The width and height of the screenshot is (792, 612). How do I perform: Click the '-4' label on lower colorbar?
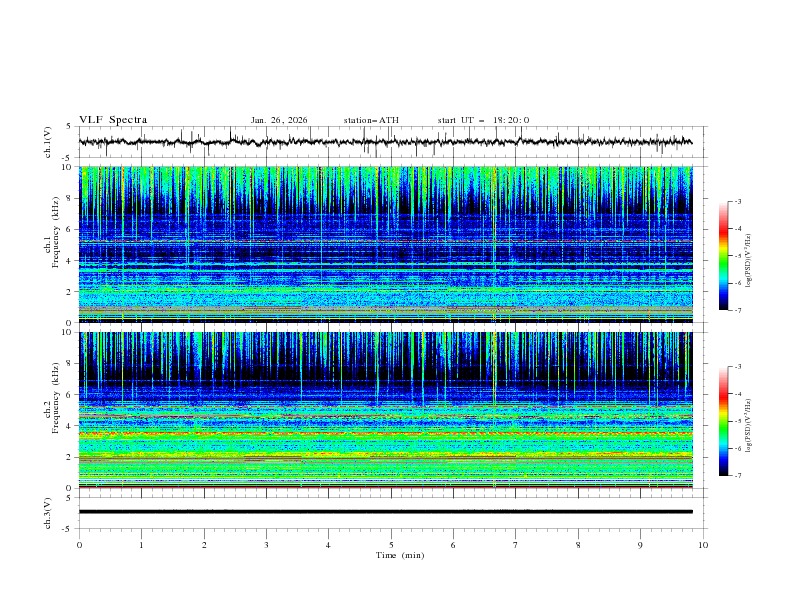click(738, 394)
